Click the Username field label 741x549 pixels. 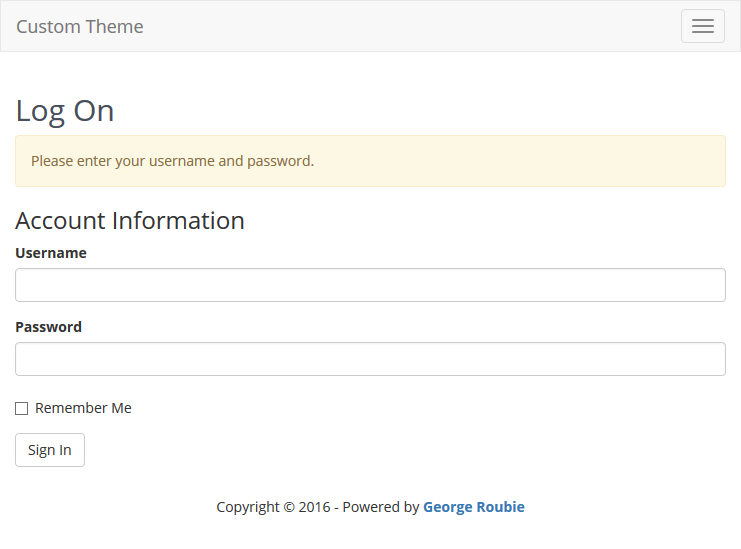pos(51,253)
